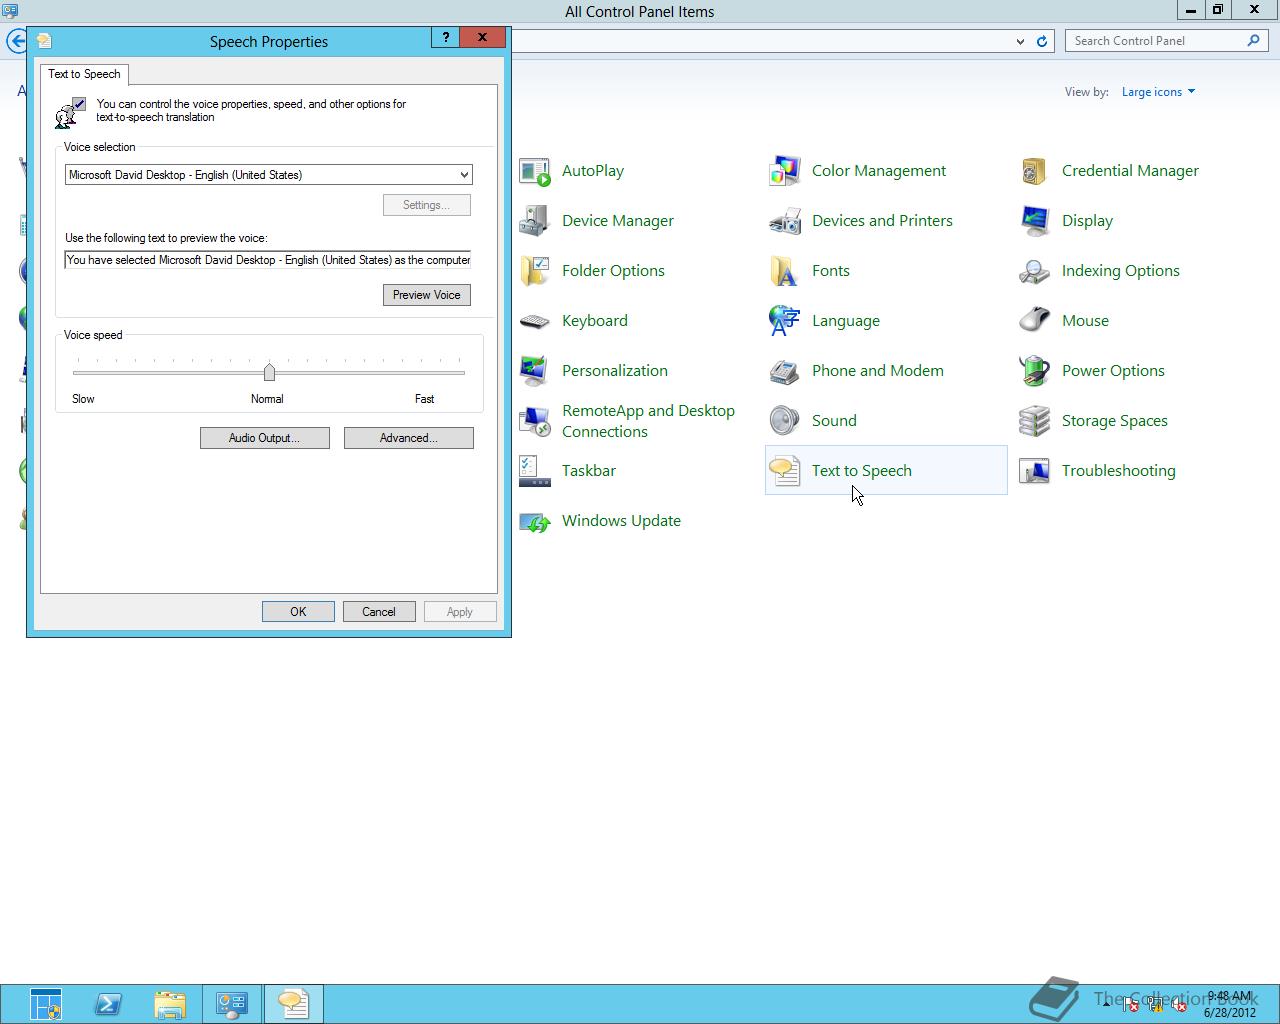
Task: Open File Explorer from the taskbar
Action: click(x=170, y=1004)
